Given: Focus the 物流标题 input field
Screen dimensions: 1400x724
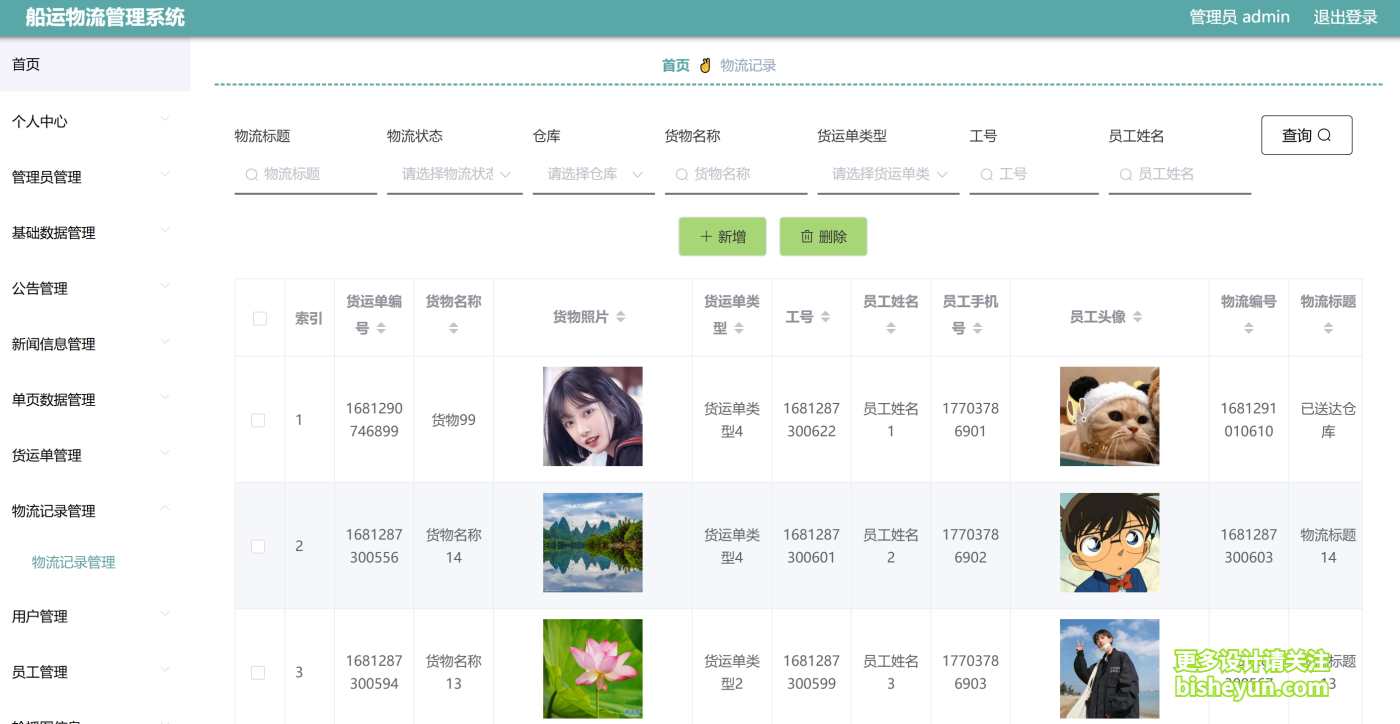Looking at the screenshot, I should [305, 174].
